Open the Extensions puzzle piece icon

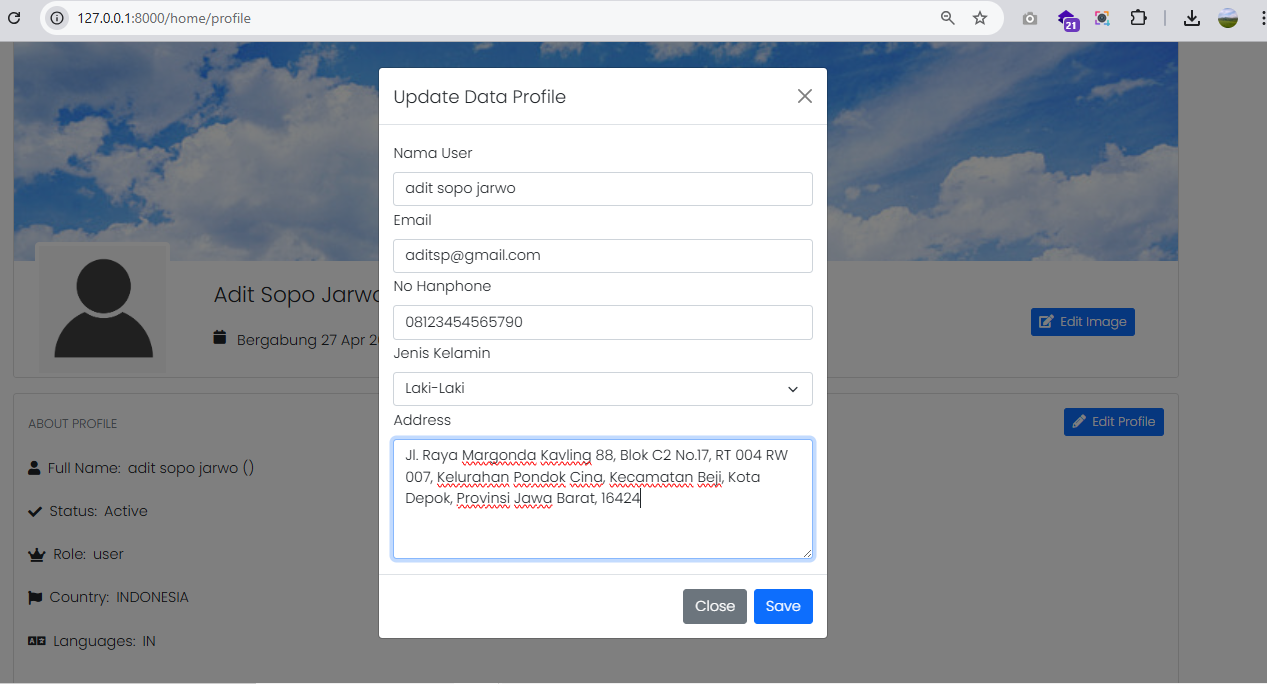(1138, 18)
